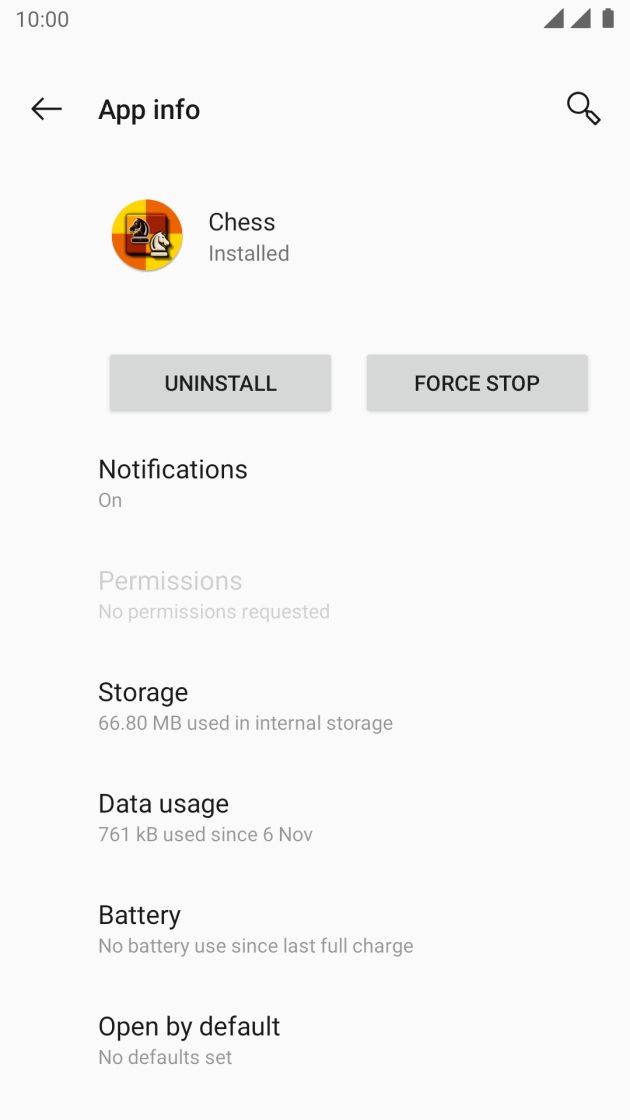Open the Battery usage entry
This screenshot has height=1120, width=630.
[139, 928]
